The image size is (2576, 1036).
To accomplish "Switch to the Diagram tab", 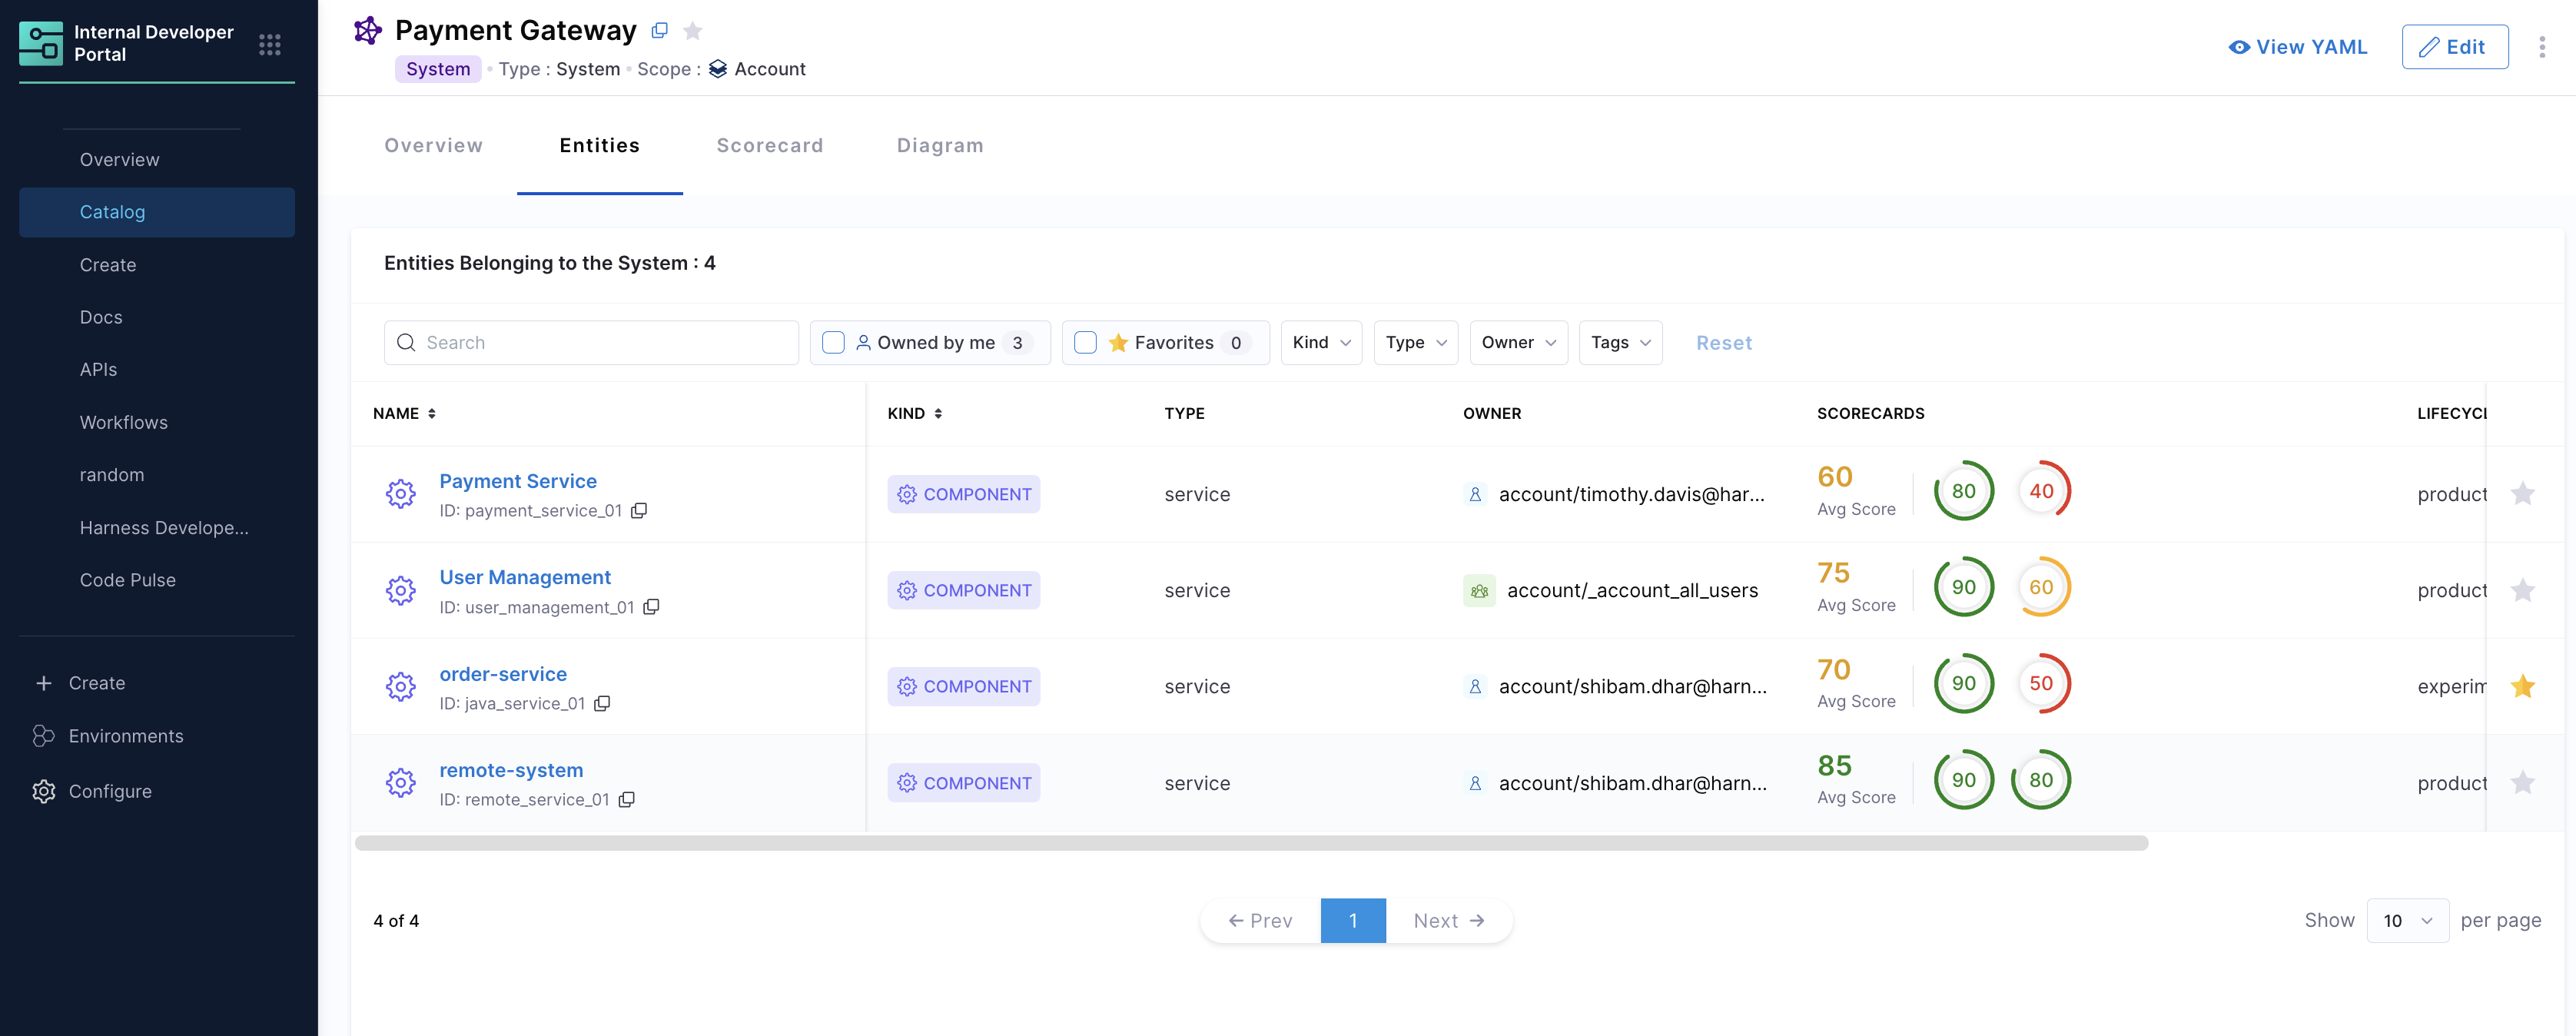I will pos(939,145).
